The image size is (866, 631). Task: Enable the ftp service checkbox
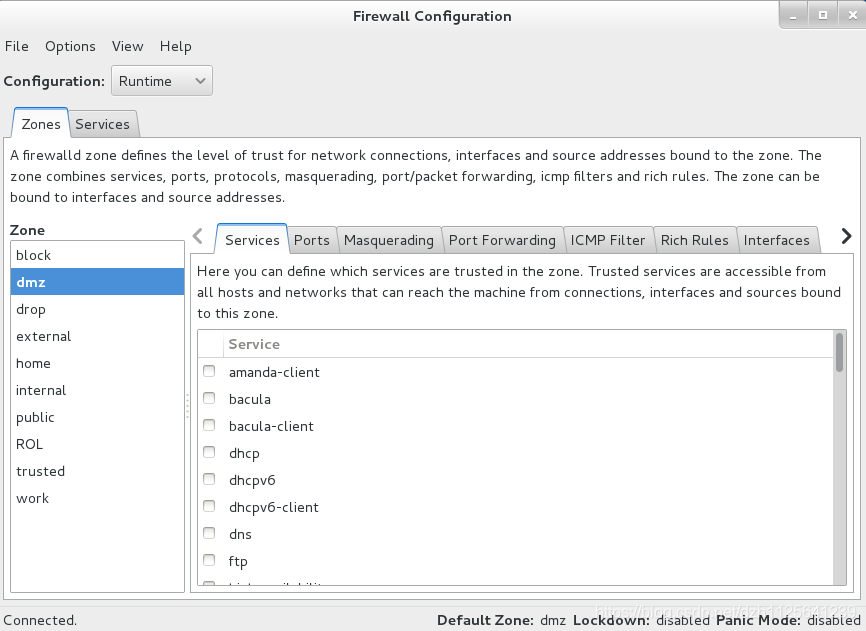(209, 560)
